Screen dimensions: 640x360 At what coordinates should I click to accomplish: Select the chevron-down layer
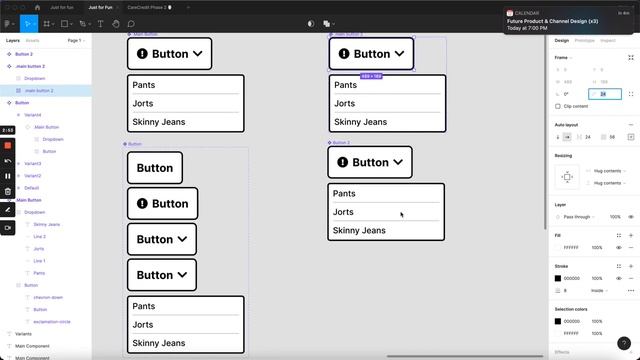pyautogui.click(x=48, y=298)
